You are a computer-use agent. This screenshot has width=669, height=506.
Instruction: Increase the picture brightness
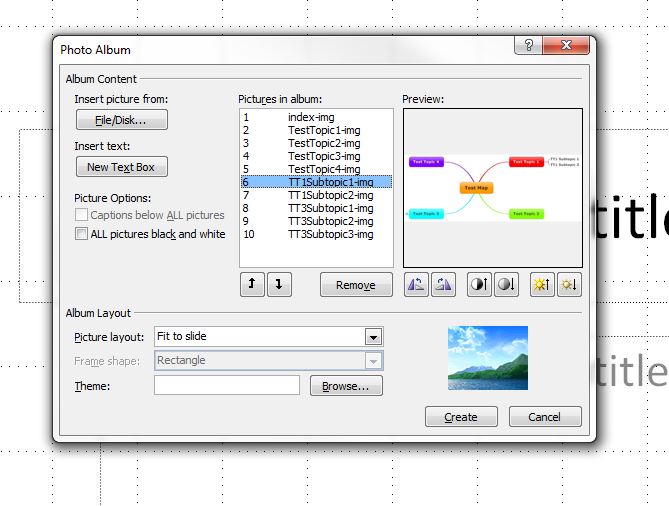pos(543,285)
